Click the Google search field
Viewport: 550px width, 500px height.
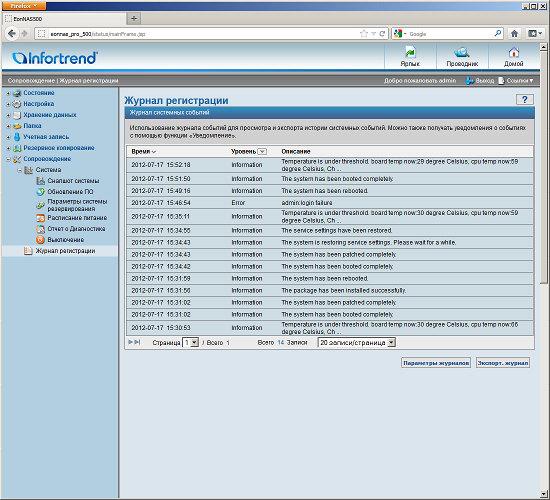click(451, 34)
